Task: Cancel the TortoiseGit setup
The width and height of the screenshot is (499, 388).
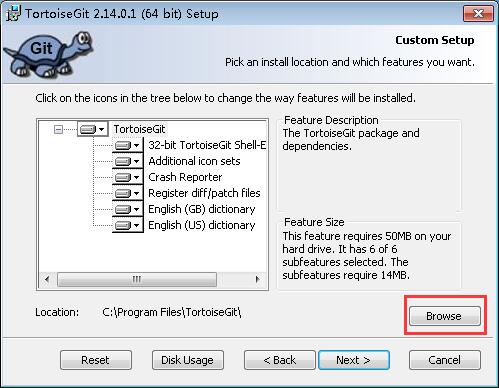Action: point(445,360)
